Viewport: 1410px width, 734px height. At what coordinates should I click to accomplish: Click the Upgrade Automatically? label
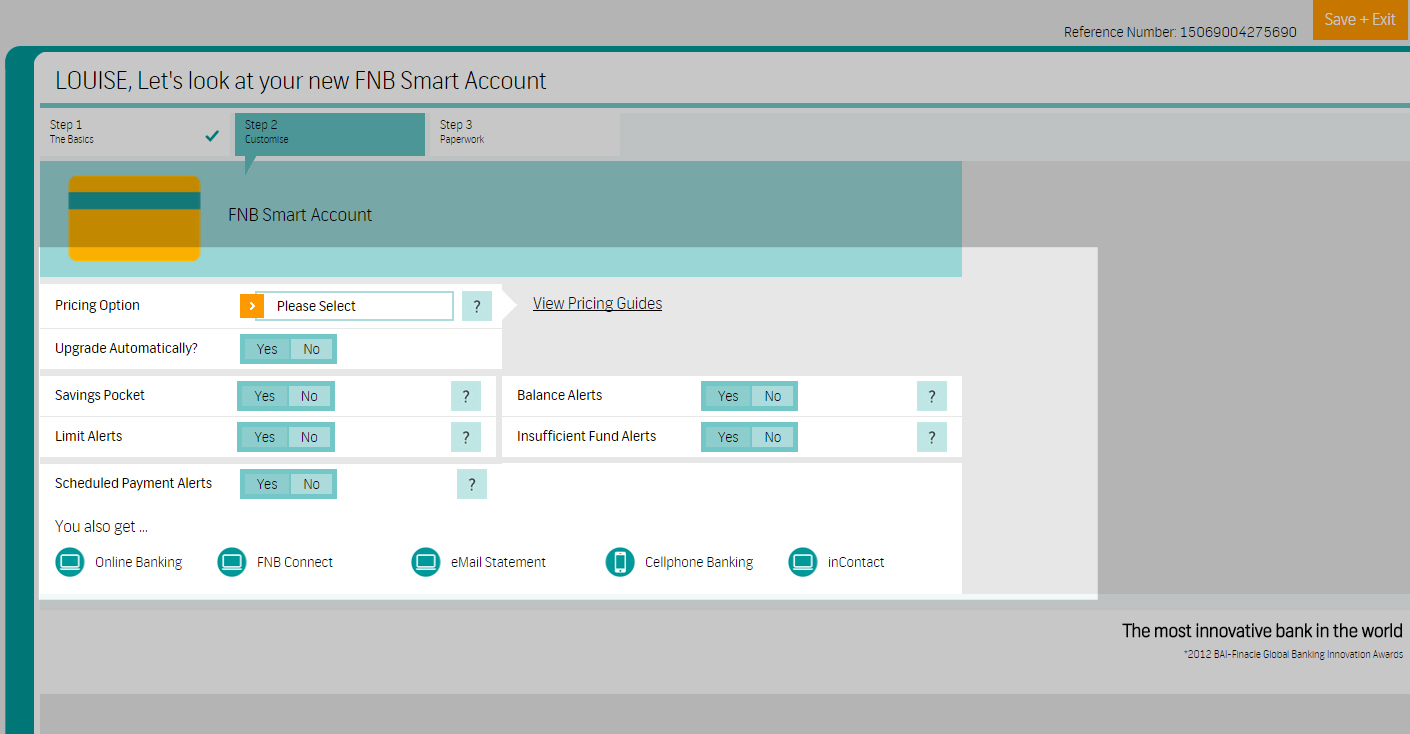point(126,348)
